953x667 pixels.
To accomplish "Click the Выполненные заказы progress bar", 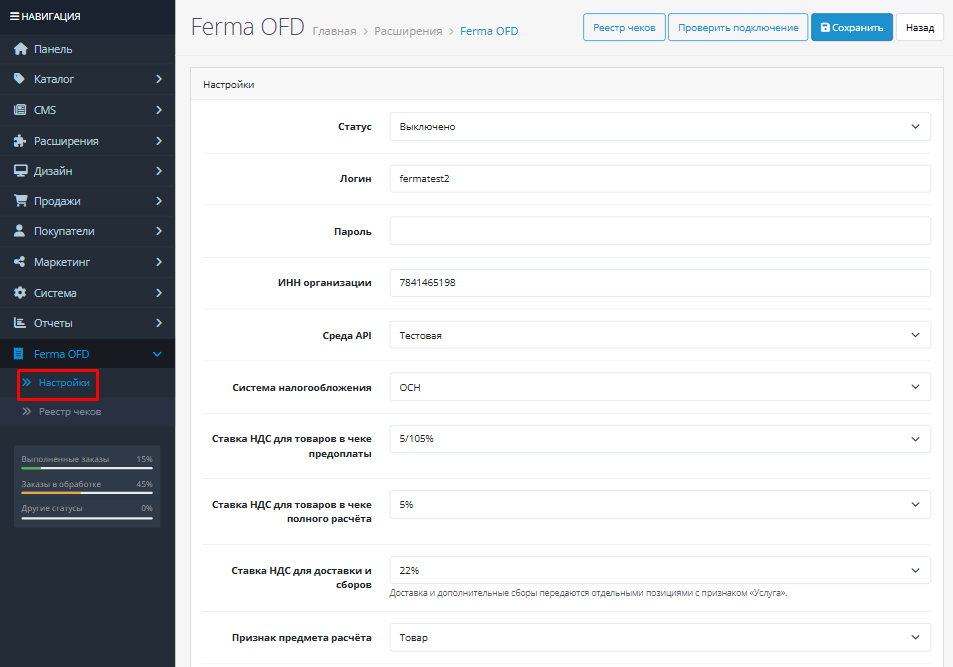I will pyautogui.click(x=86, y=468).
